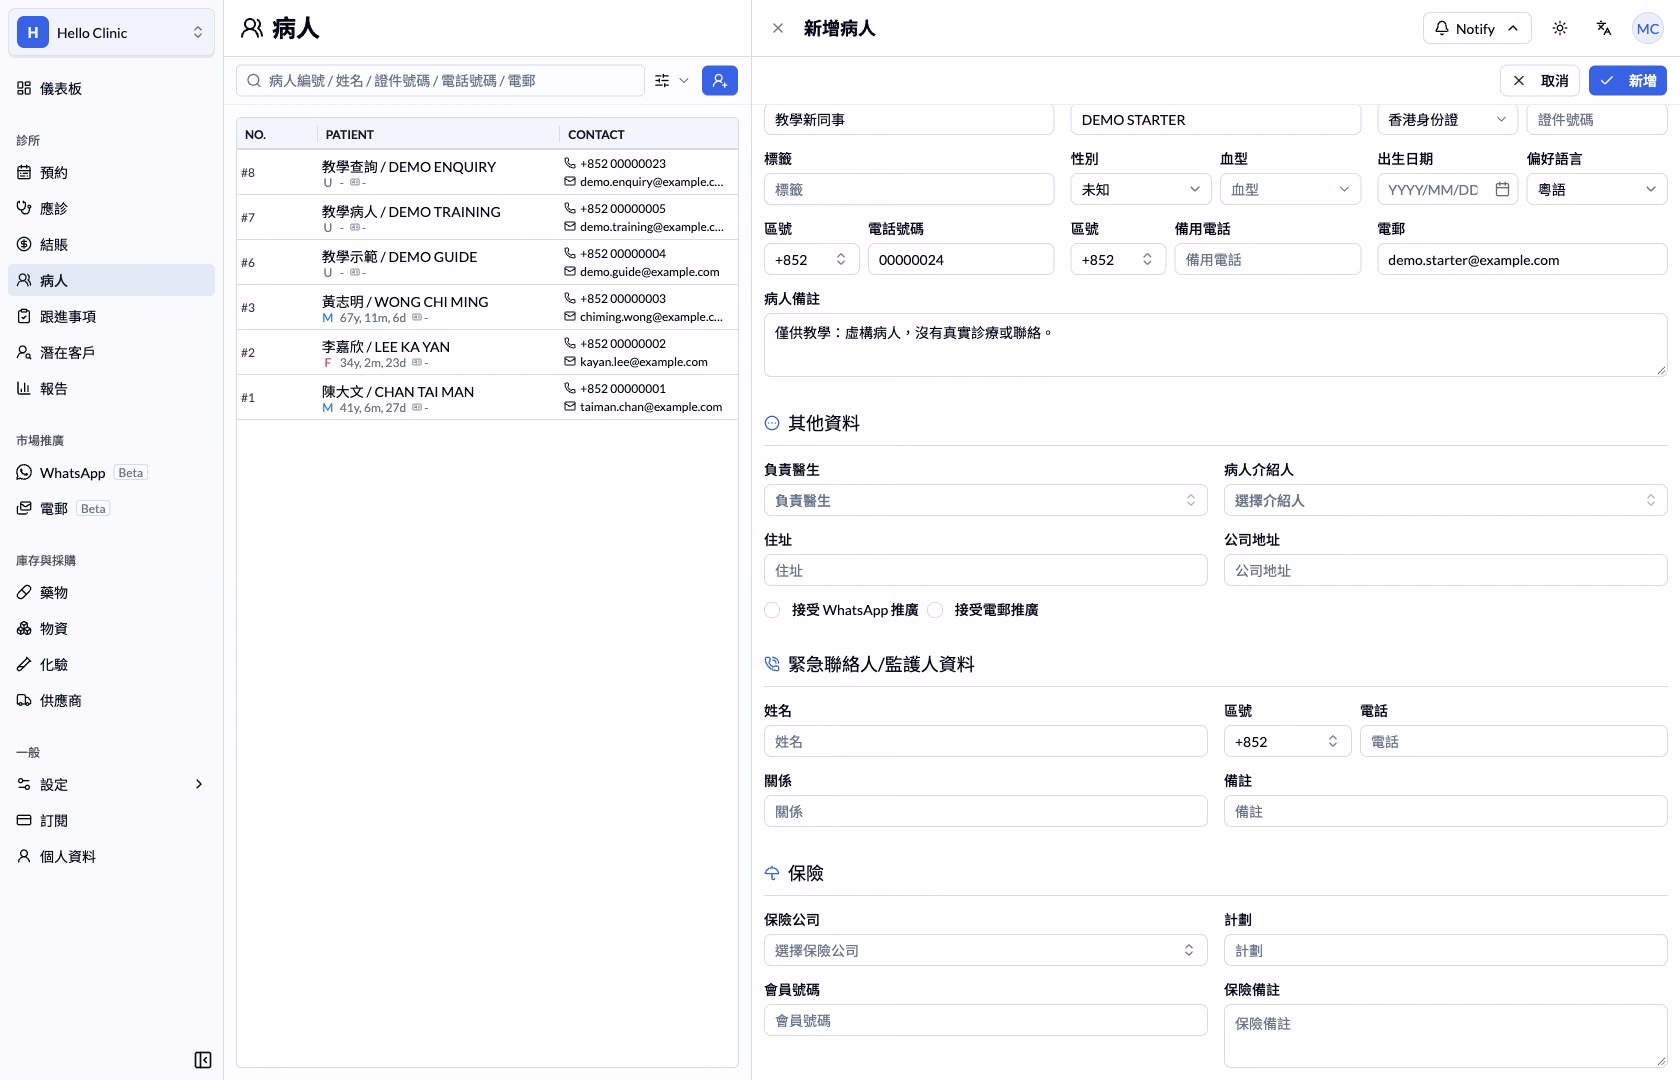Open 應診 consultation page
The image size is (1680, 1080).
(x=111, y=208)
